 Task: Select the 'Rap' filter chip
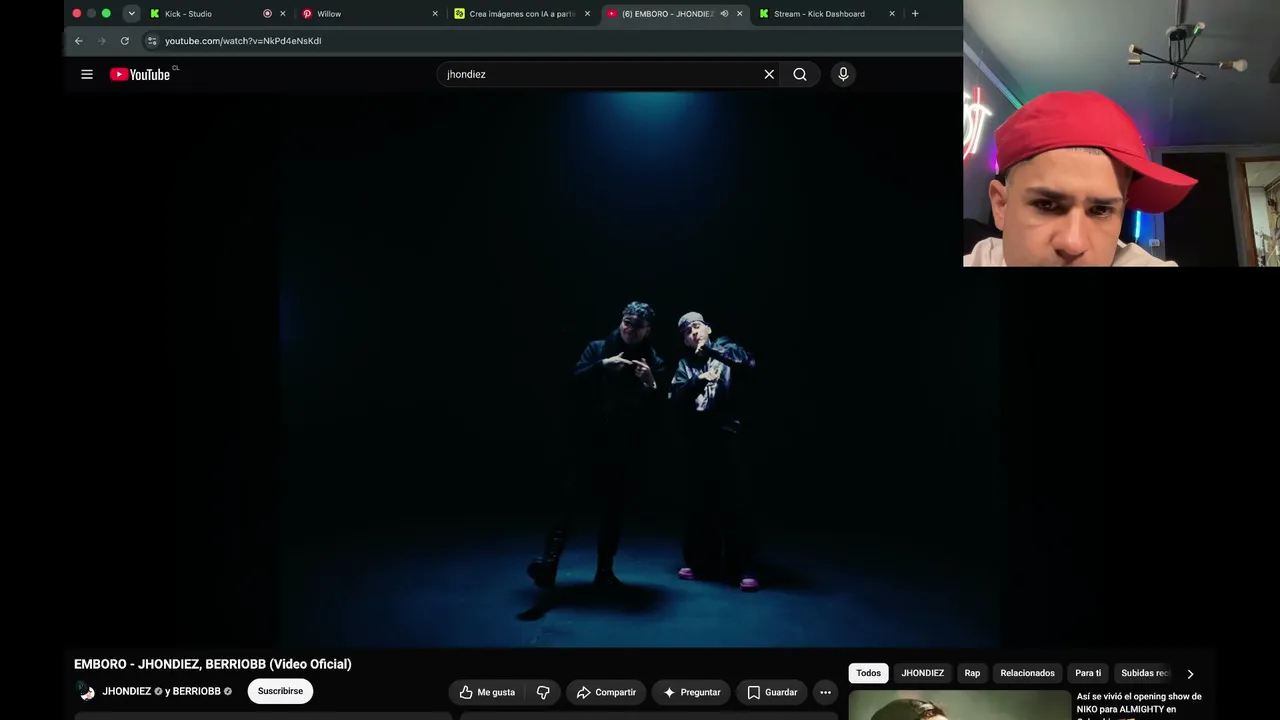pos(972,673)
